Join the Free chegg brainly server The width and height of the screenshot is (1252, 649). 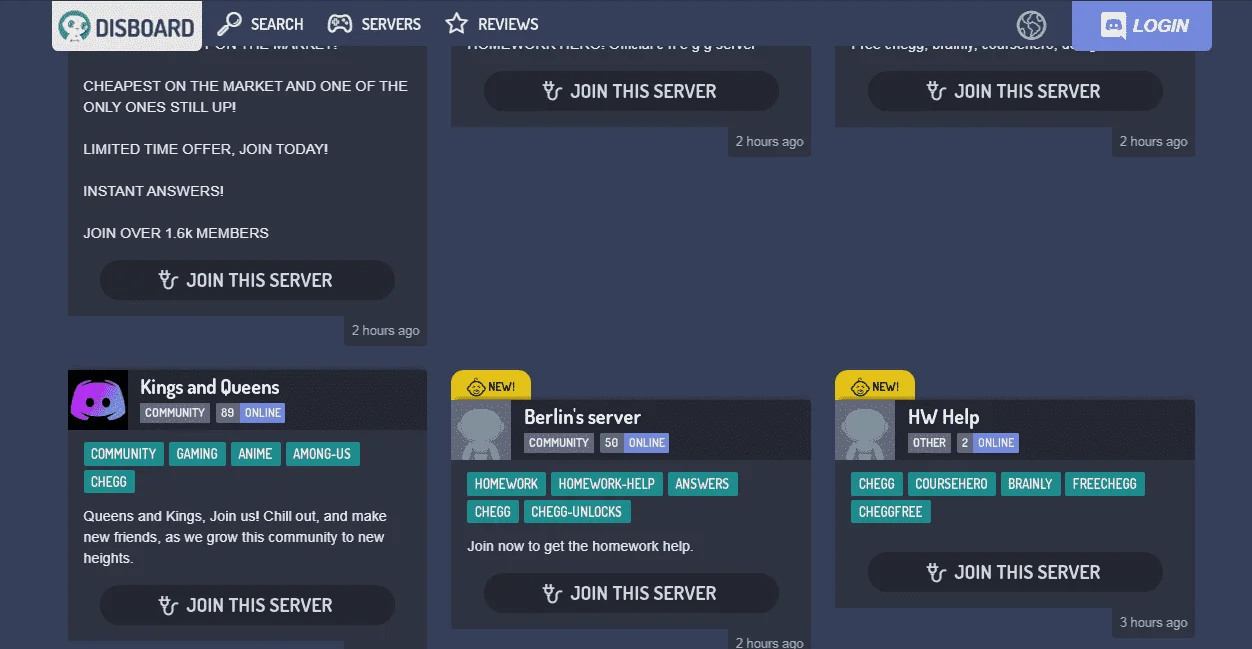(1015, 91)
